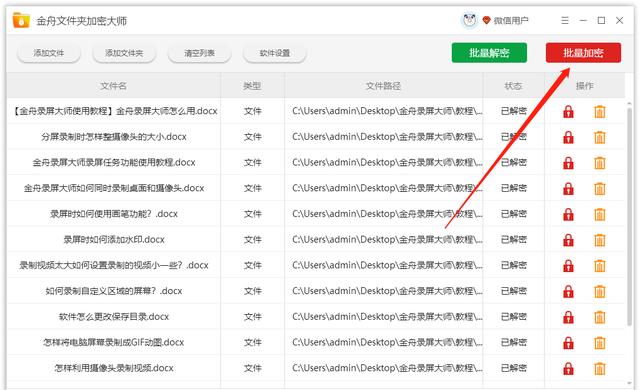Click the 添加文件 button
This screenshot has width=640, height=390.
(49, 53)
